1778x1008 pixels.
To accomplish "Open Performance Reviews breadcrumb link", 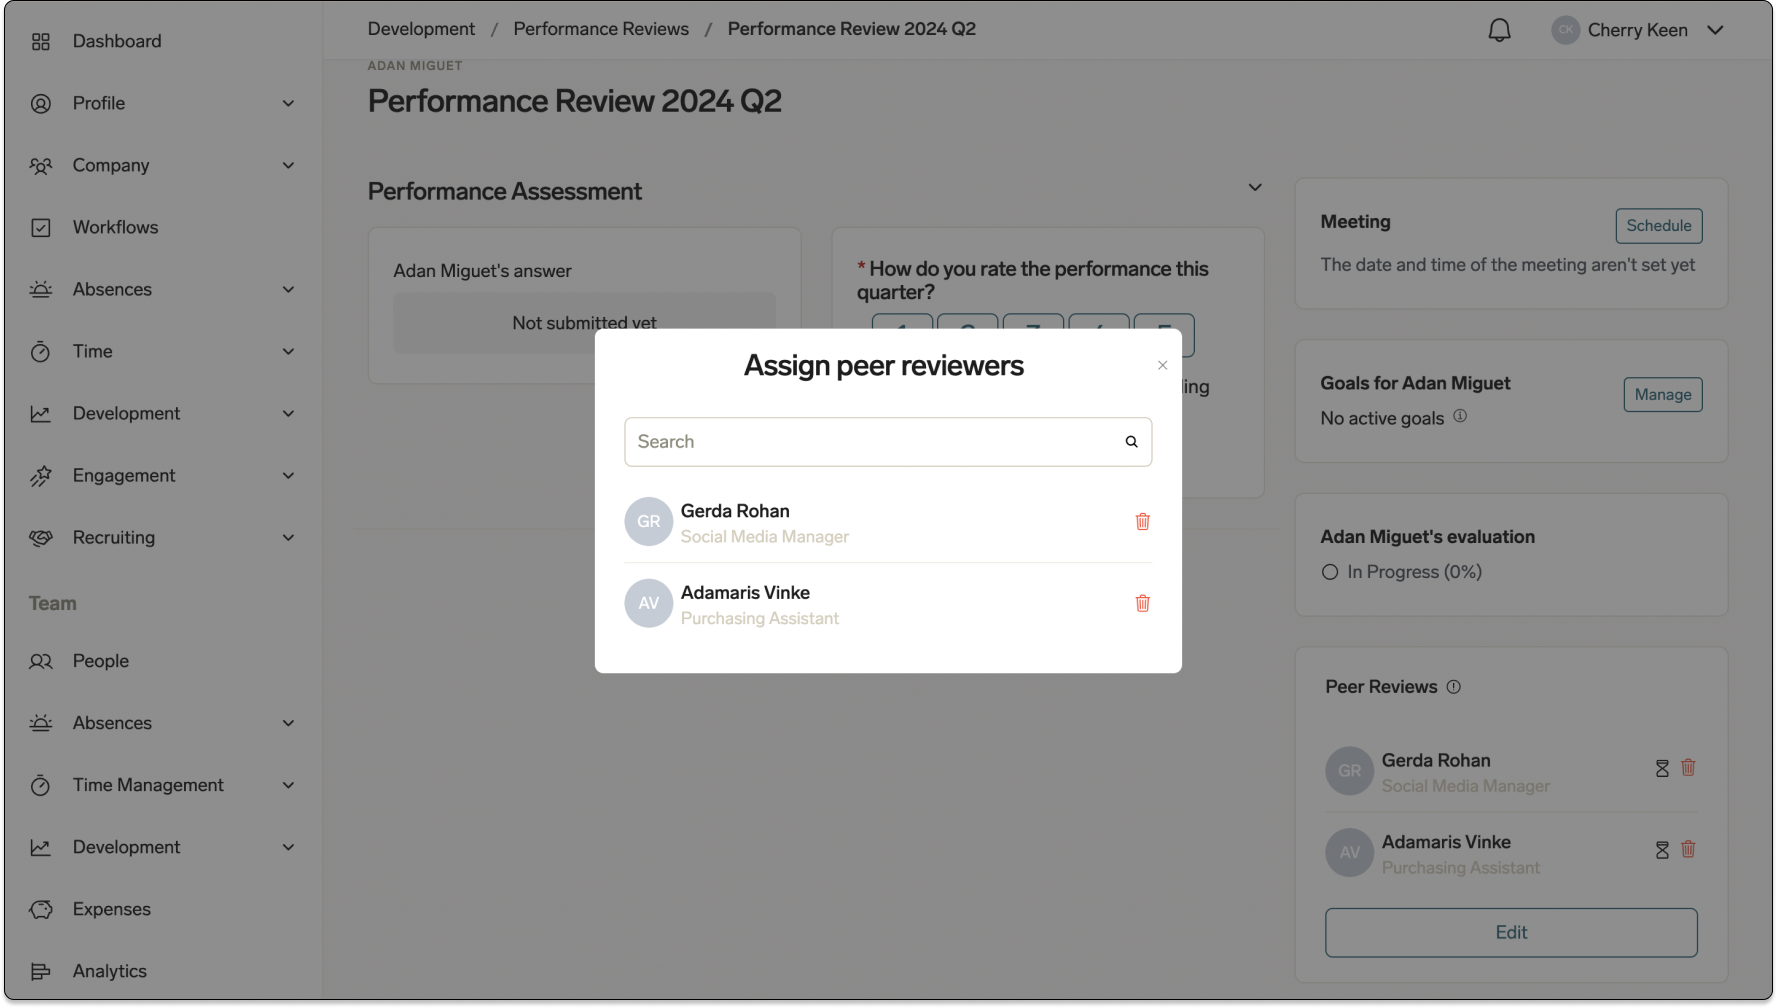I will pyautogui.click(x=600, y=29).
